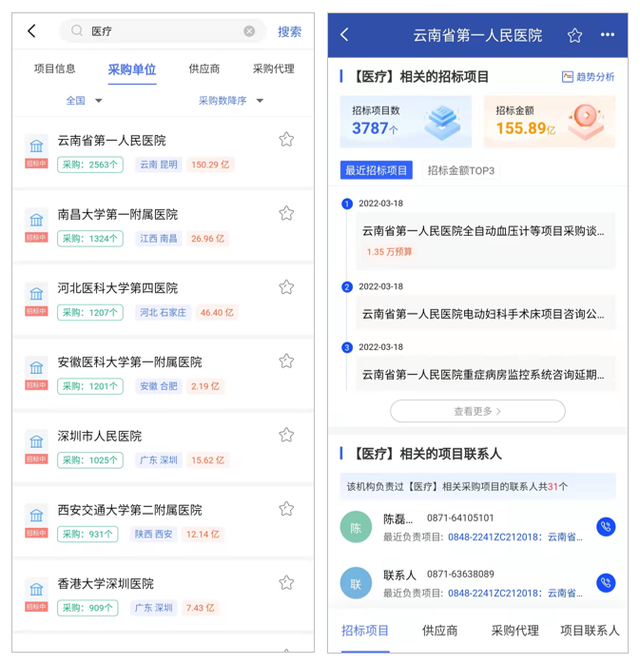The width and height of the screenshot is (640, 665).
Task: Favorite 河北医科大学第四医院
Action: coord(286,287)
